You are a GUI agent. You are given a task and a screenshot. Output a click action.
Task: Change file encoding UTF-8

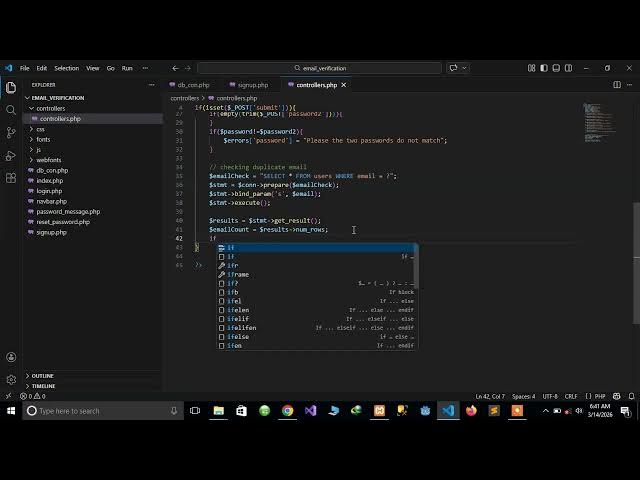click(x=550, y=396)
